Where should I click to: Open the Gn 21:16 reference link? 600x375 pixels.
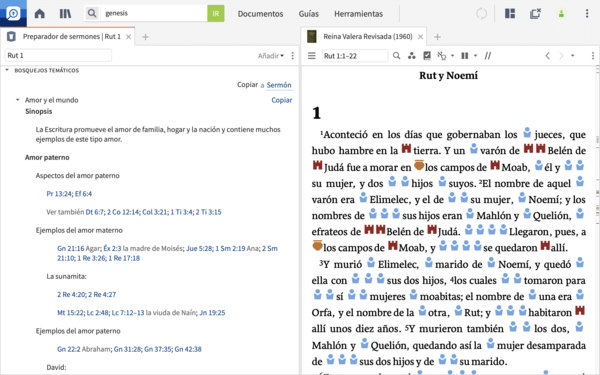(70, 248)
